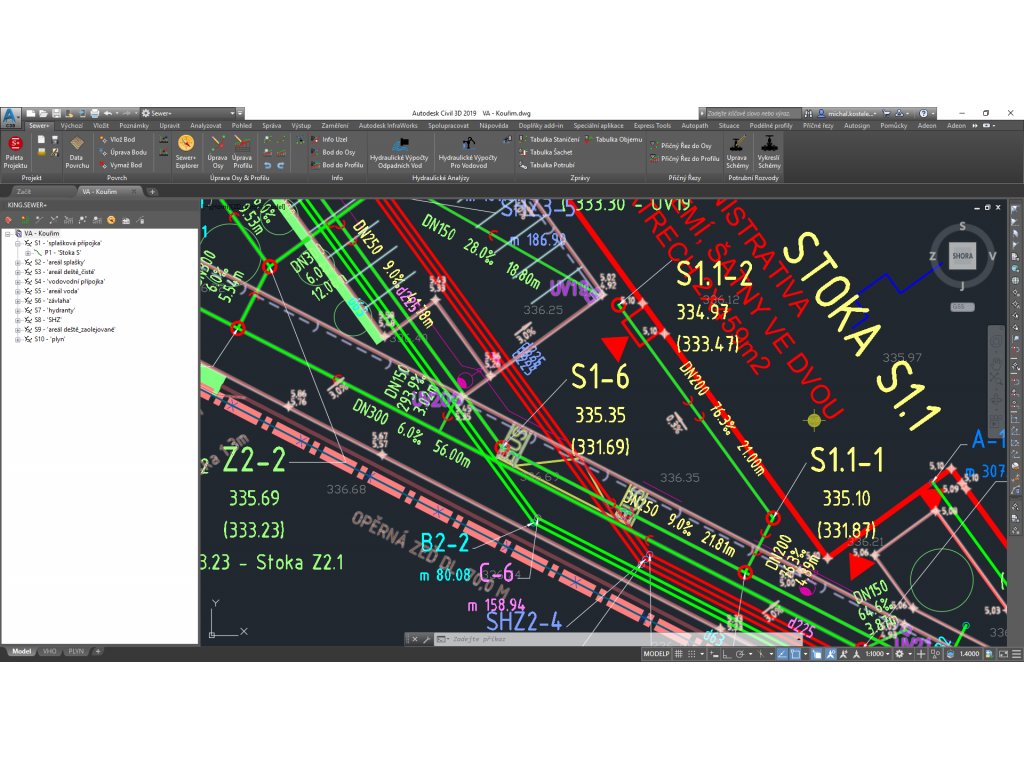Add a new drawing tab with plus button
Image resolution: width=1024 pixels, height=768 pixels.
[x=152, y=191]
